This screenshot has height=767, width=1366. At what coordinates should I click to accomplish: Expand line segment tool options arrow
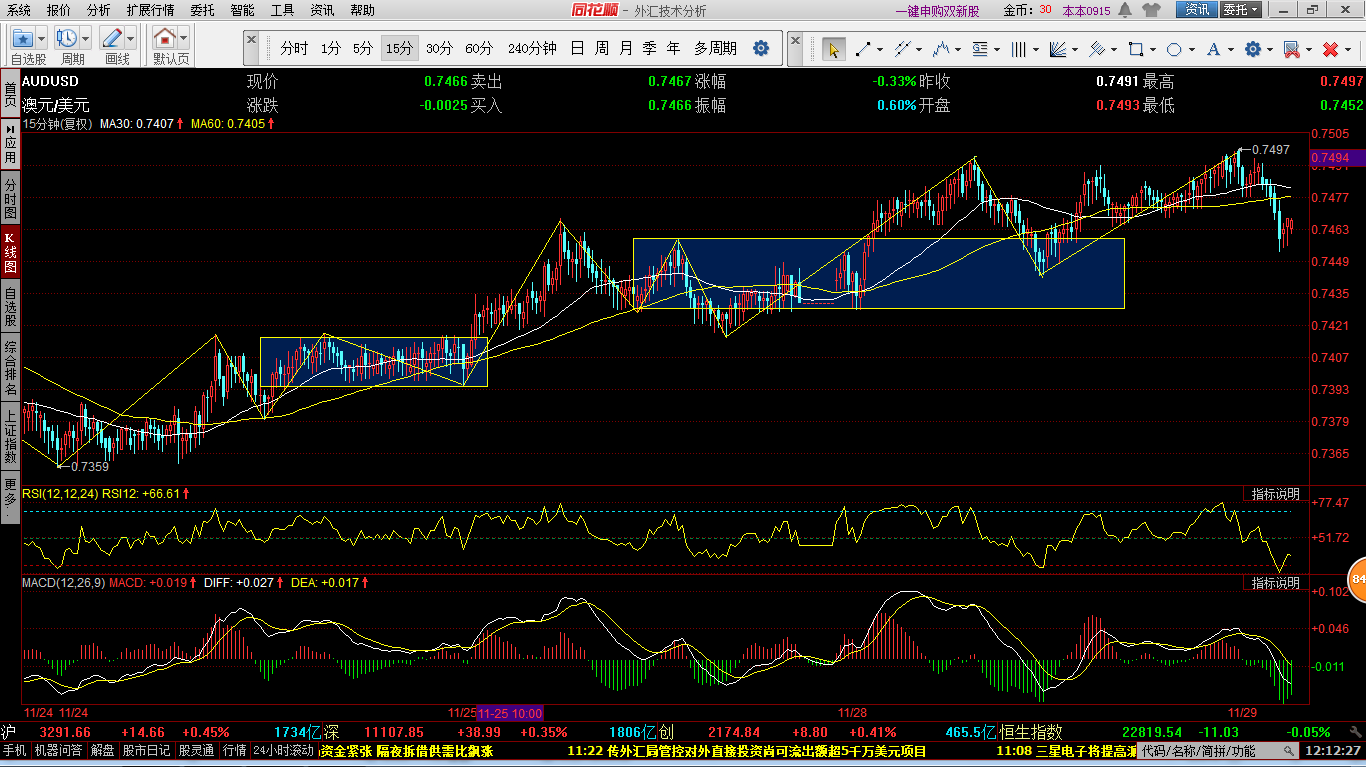point(878,49)
